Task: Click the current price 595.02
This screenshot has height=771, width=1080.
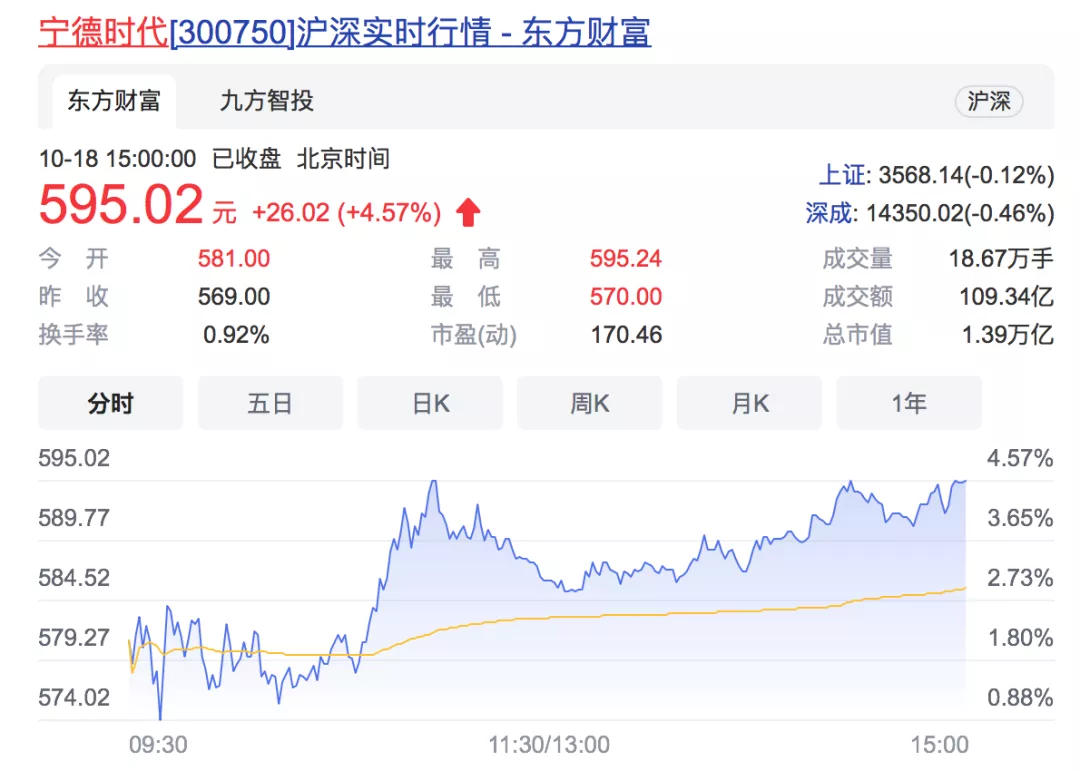Action: point(121,205)
